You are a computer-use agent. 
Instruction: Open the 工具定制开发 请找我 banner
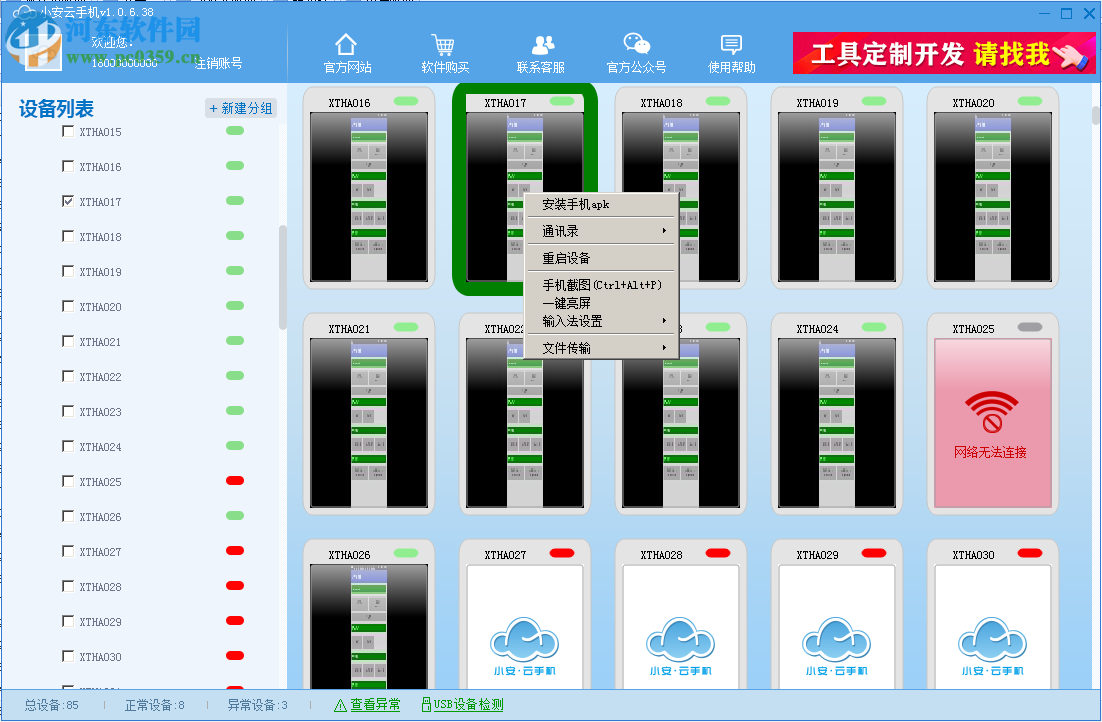[944, 54]
